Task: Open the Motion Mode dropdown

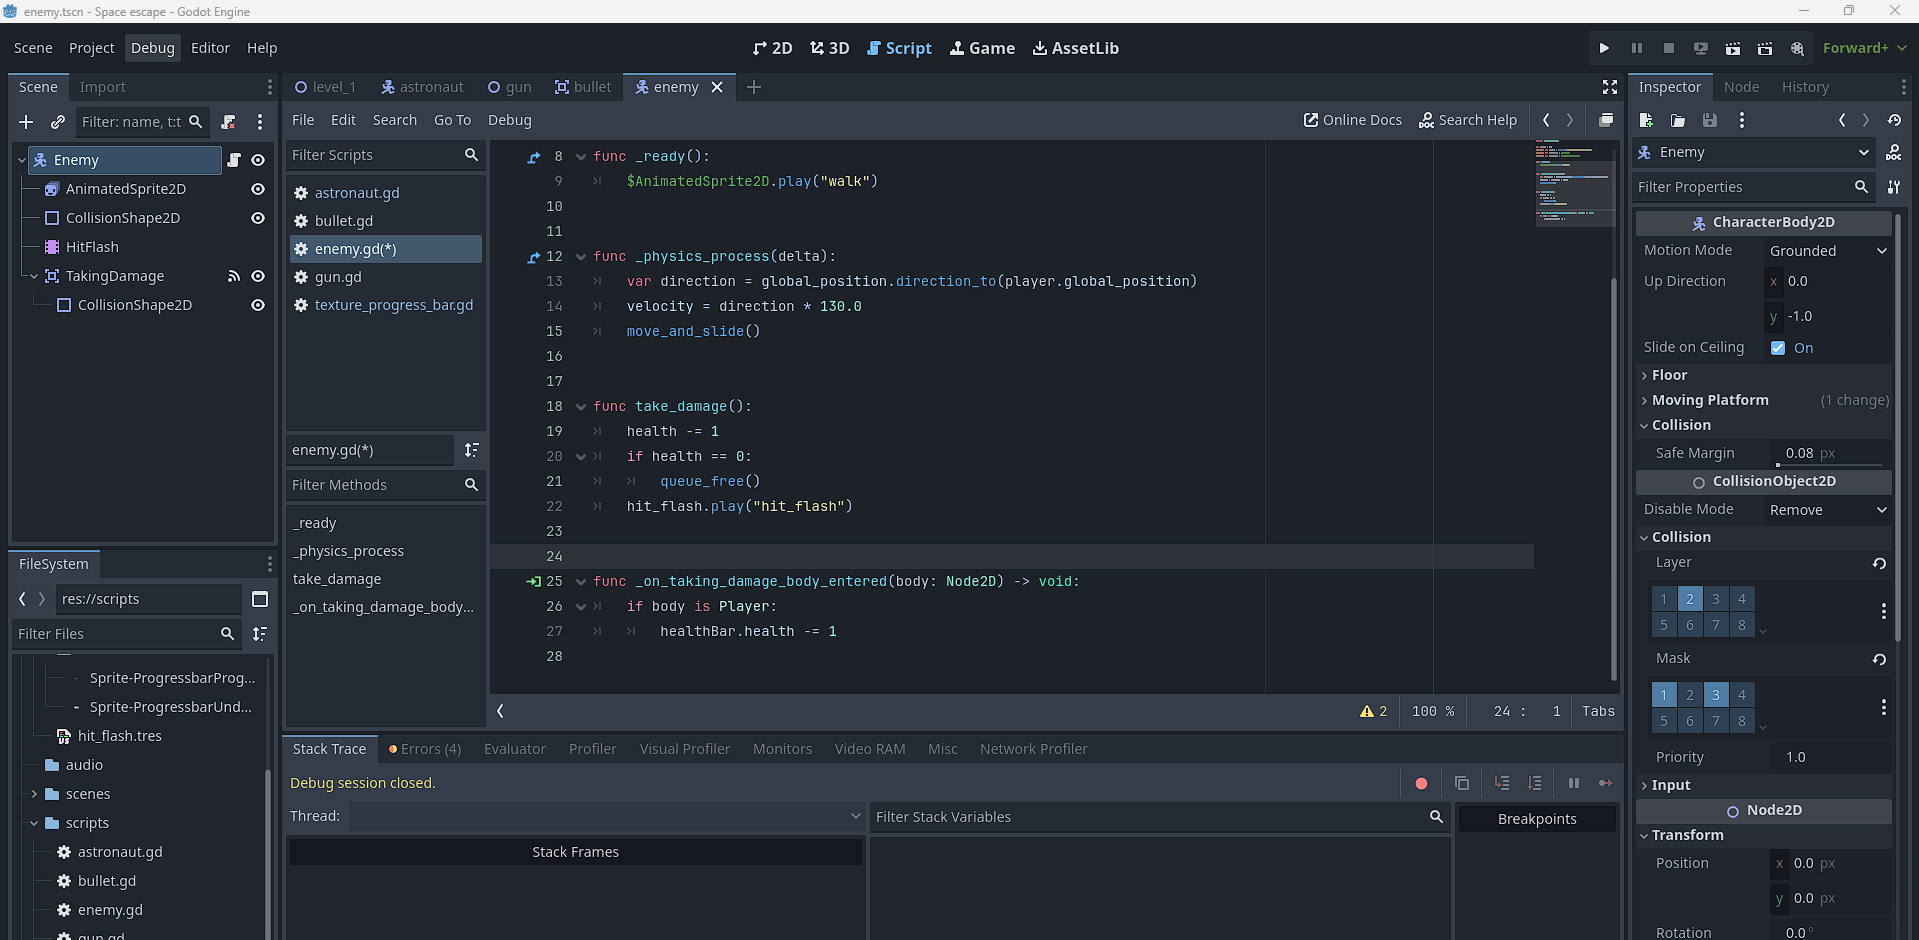Action: click(1826, 251)
